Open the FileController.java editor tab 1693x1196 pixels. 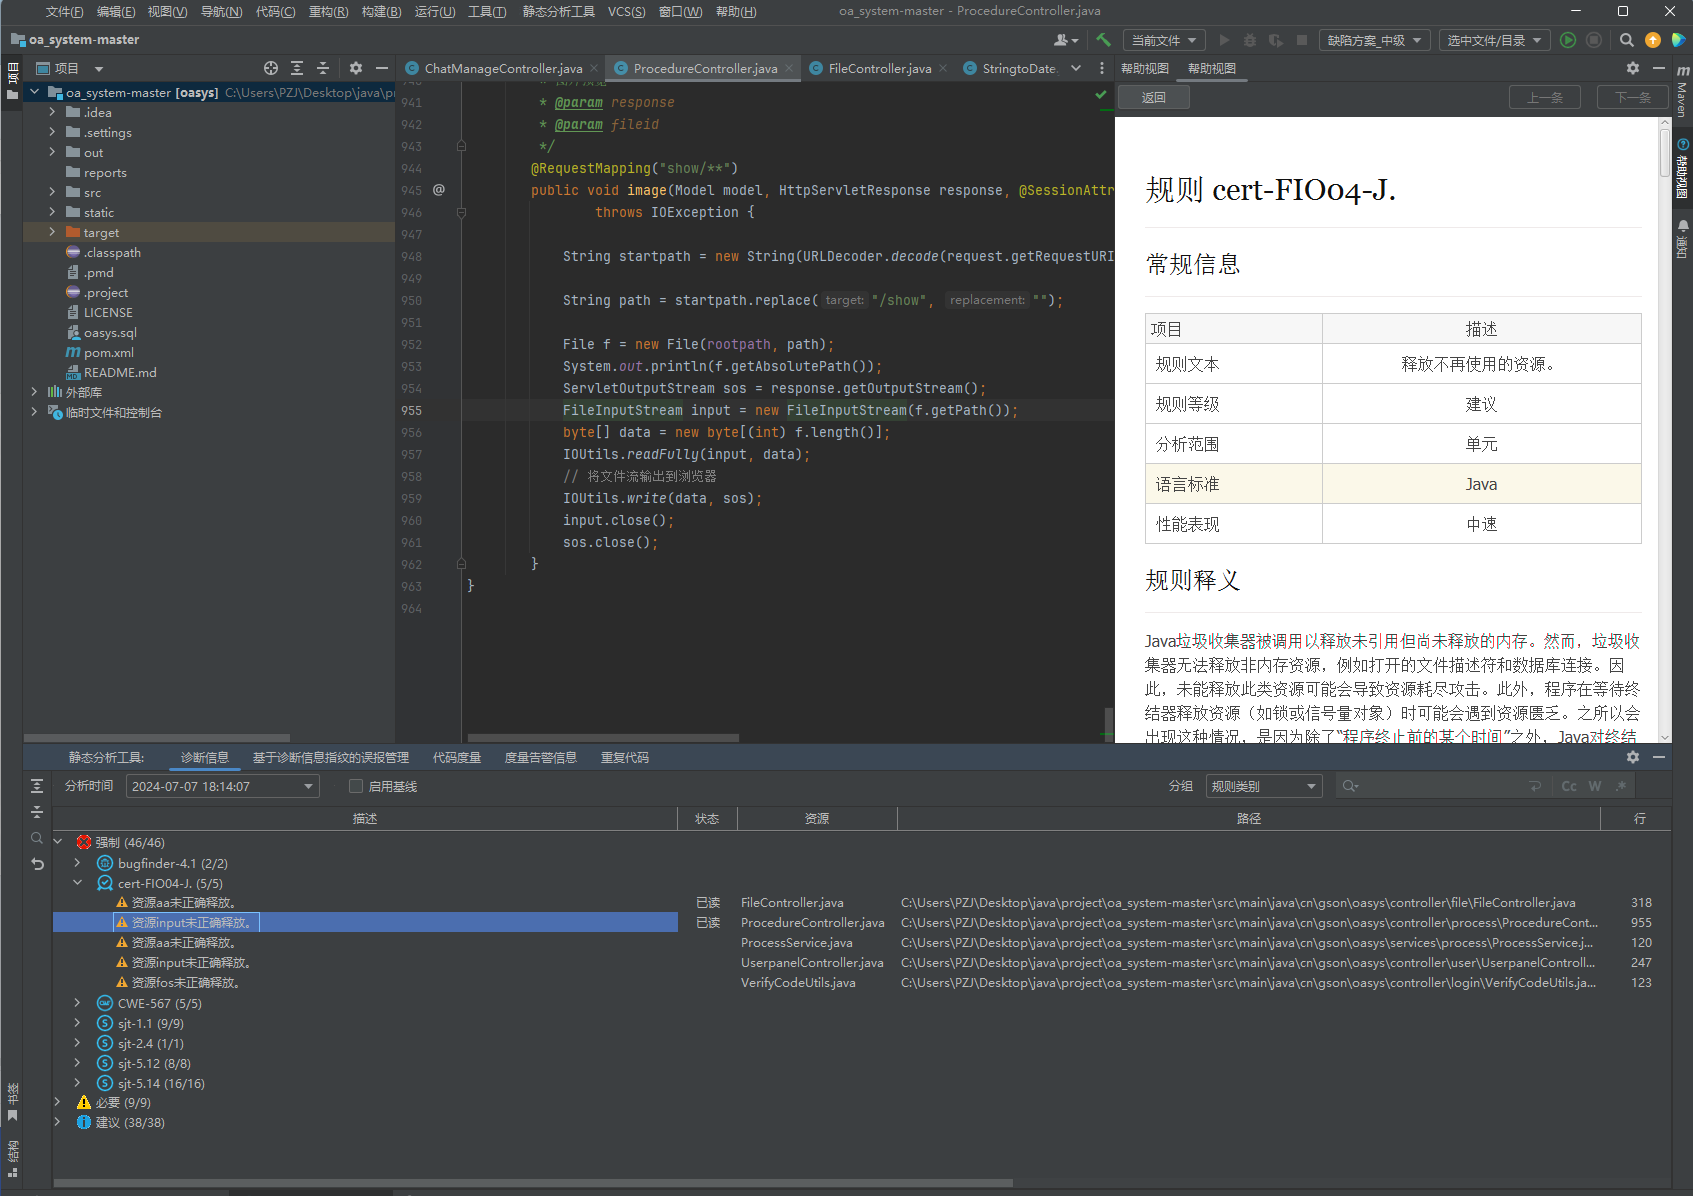pos(879,68)
